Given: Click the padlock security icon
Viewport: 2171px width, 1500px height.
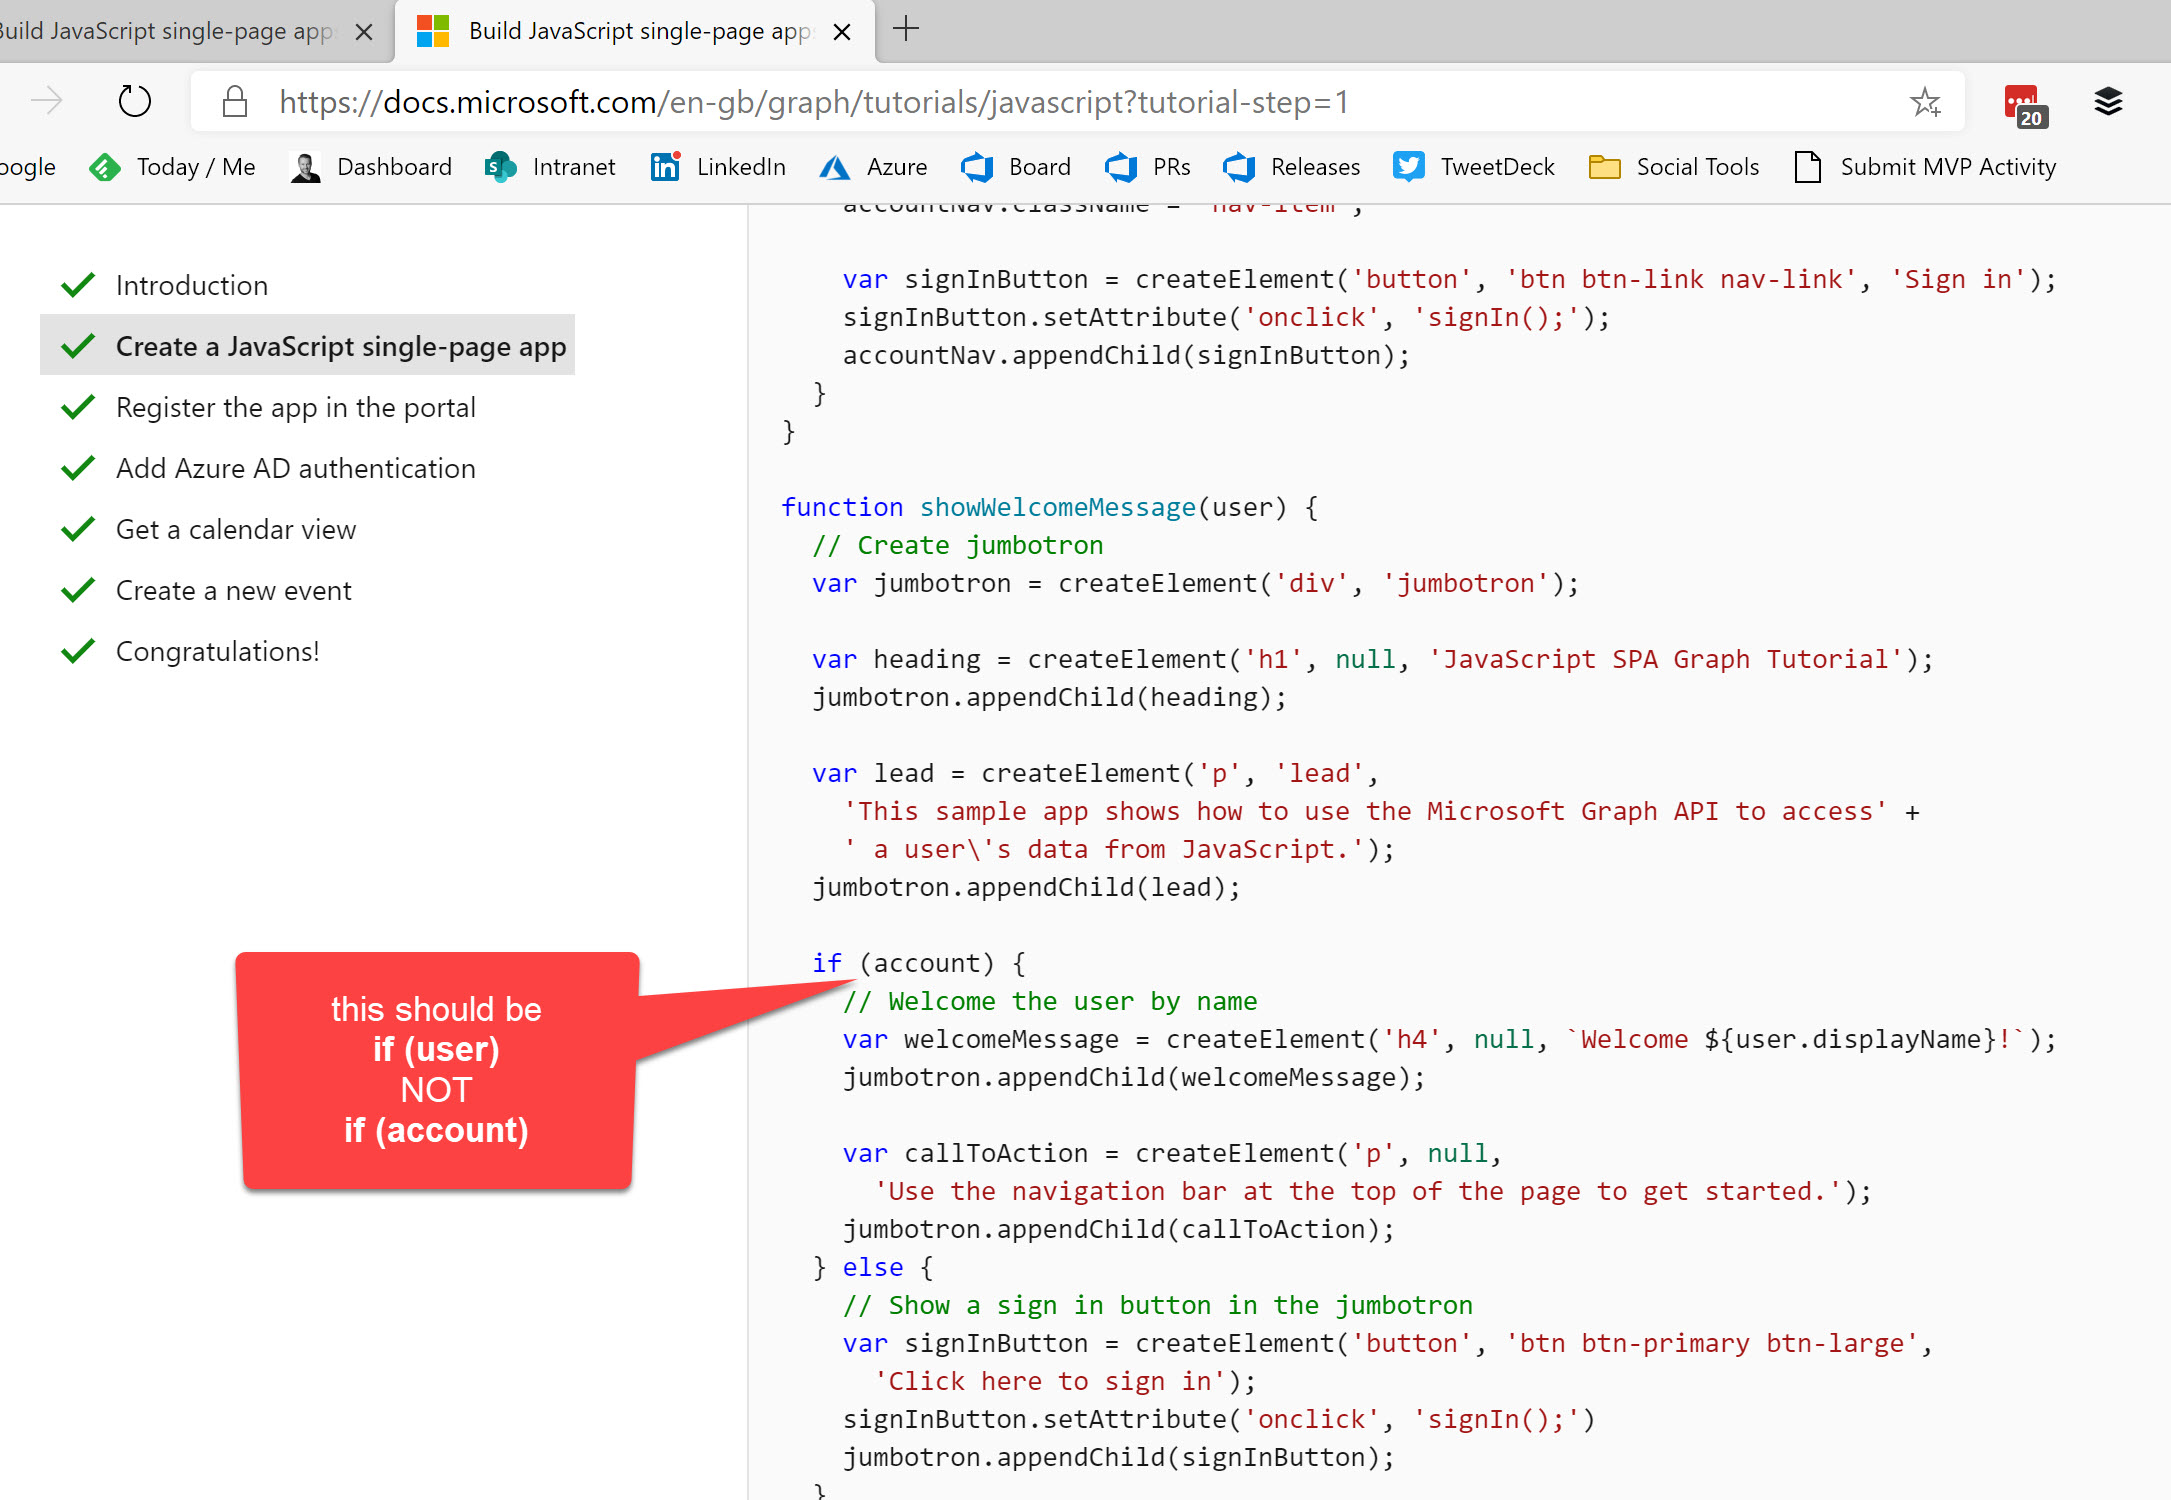Looking at the screenshot, I should (x=234, y=100).
